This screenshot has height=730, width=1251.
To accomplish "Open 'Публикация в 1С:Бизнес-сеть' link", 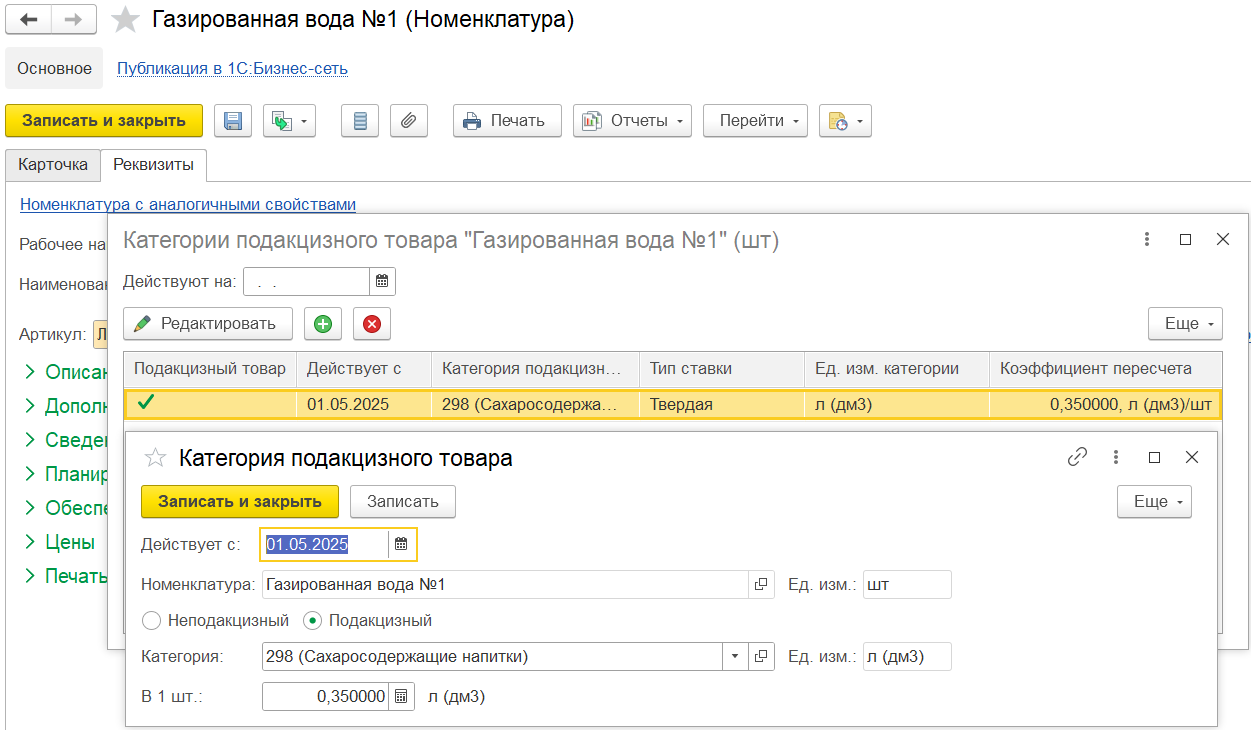I will (x=232, y=69).
